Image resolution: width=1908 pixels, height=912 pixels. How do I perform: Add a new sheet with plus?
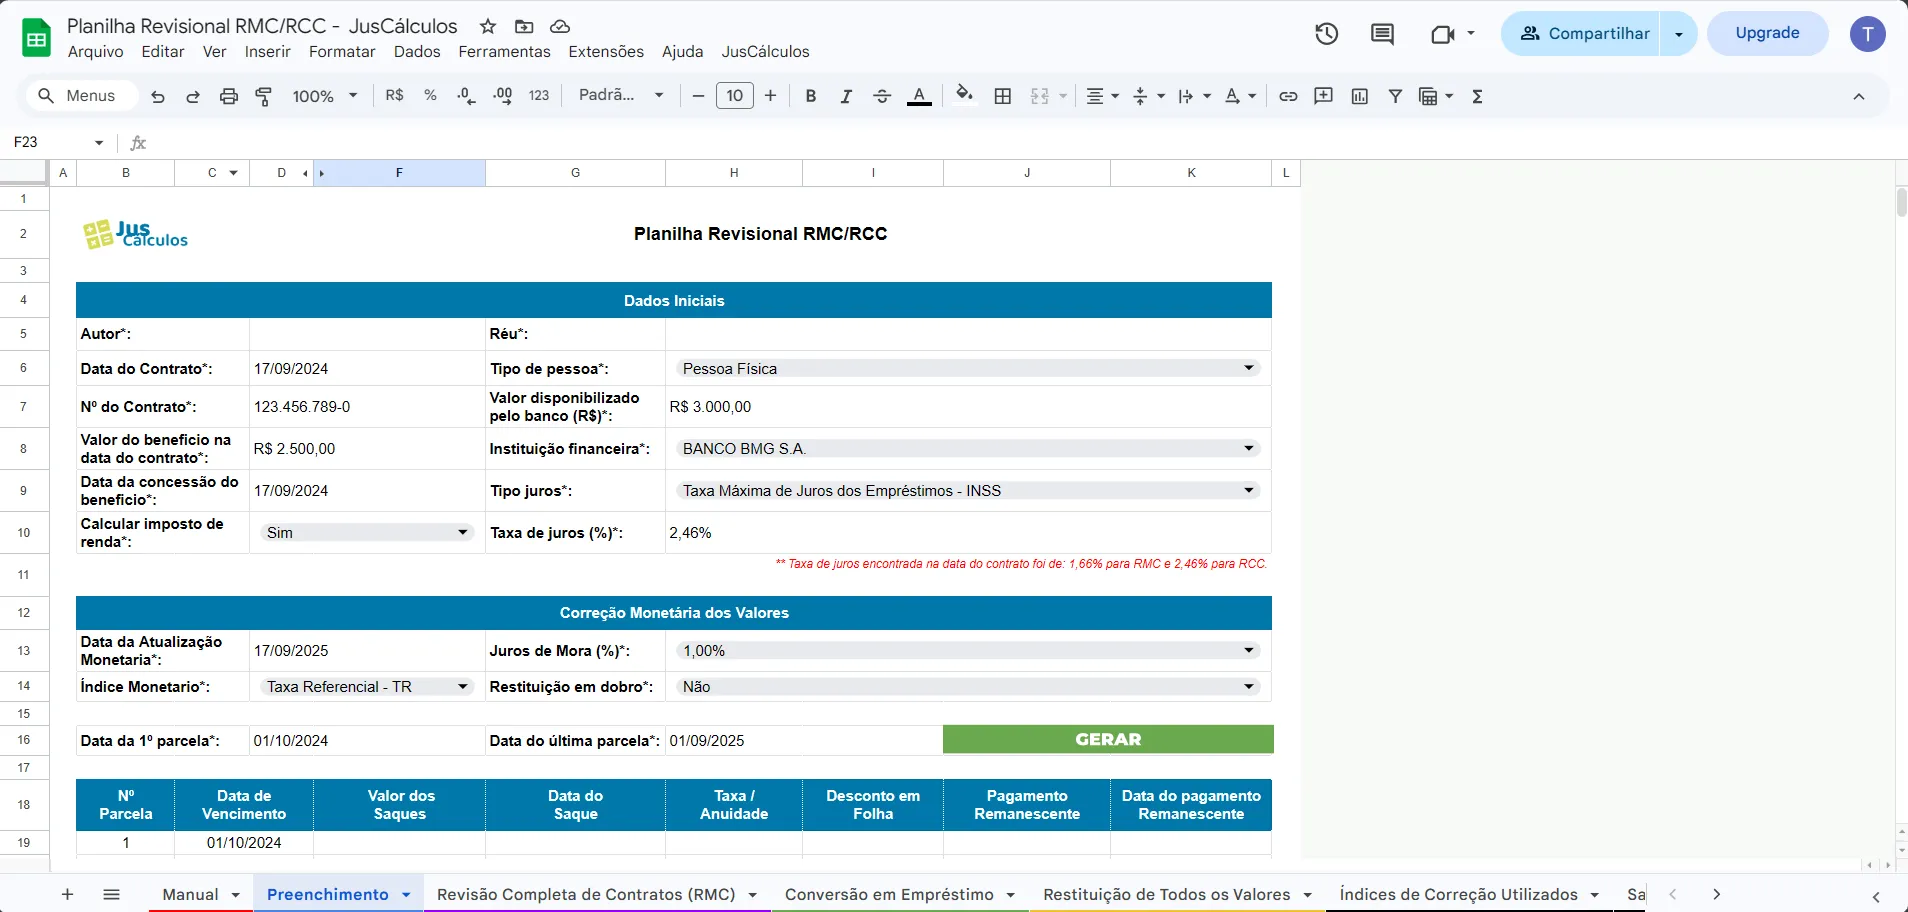(67, 895)
